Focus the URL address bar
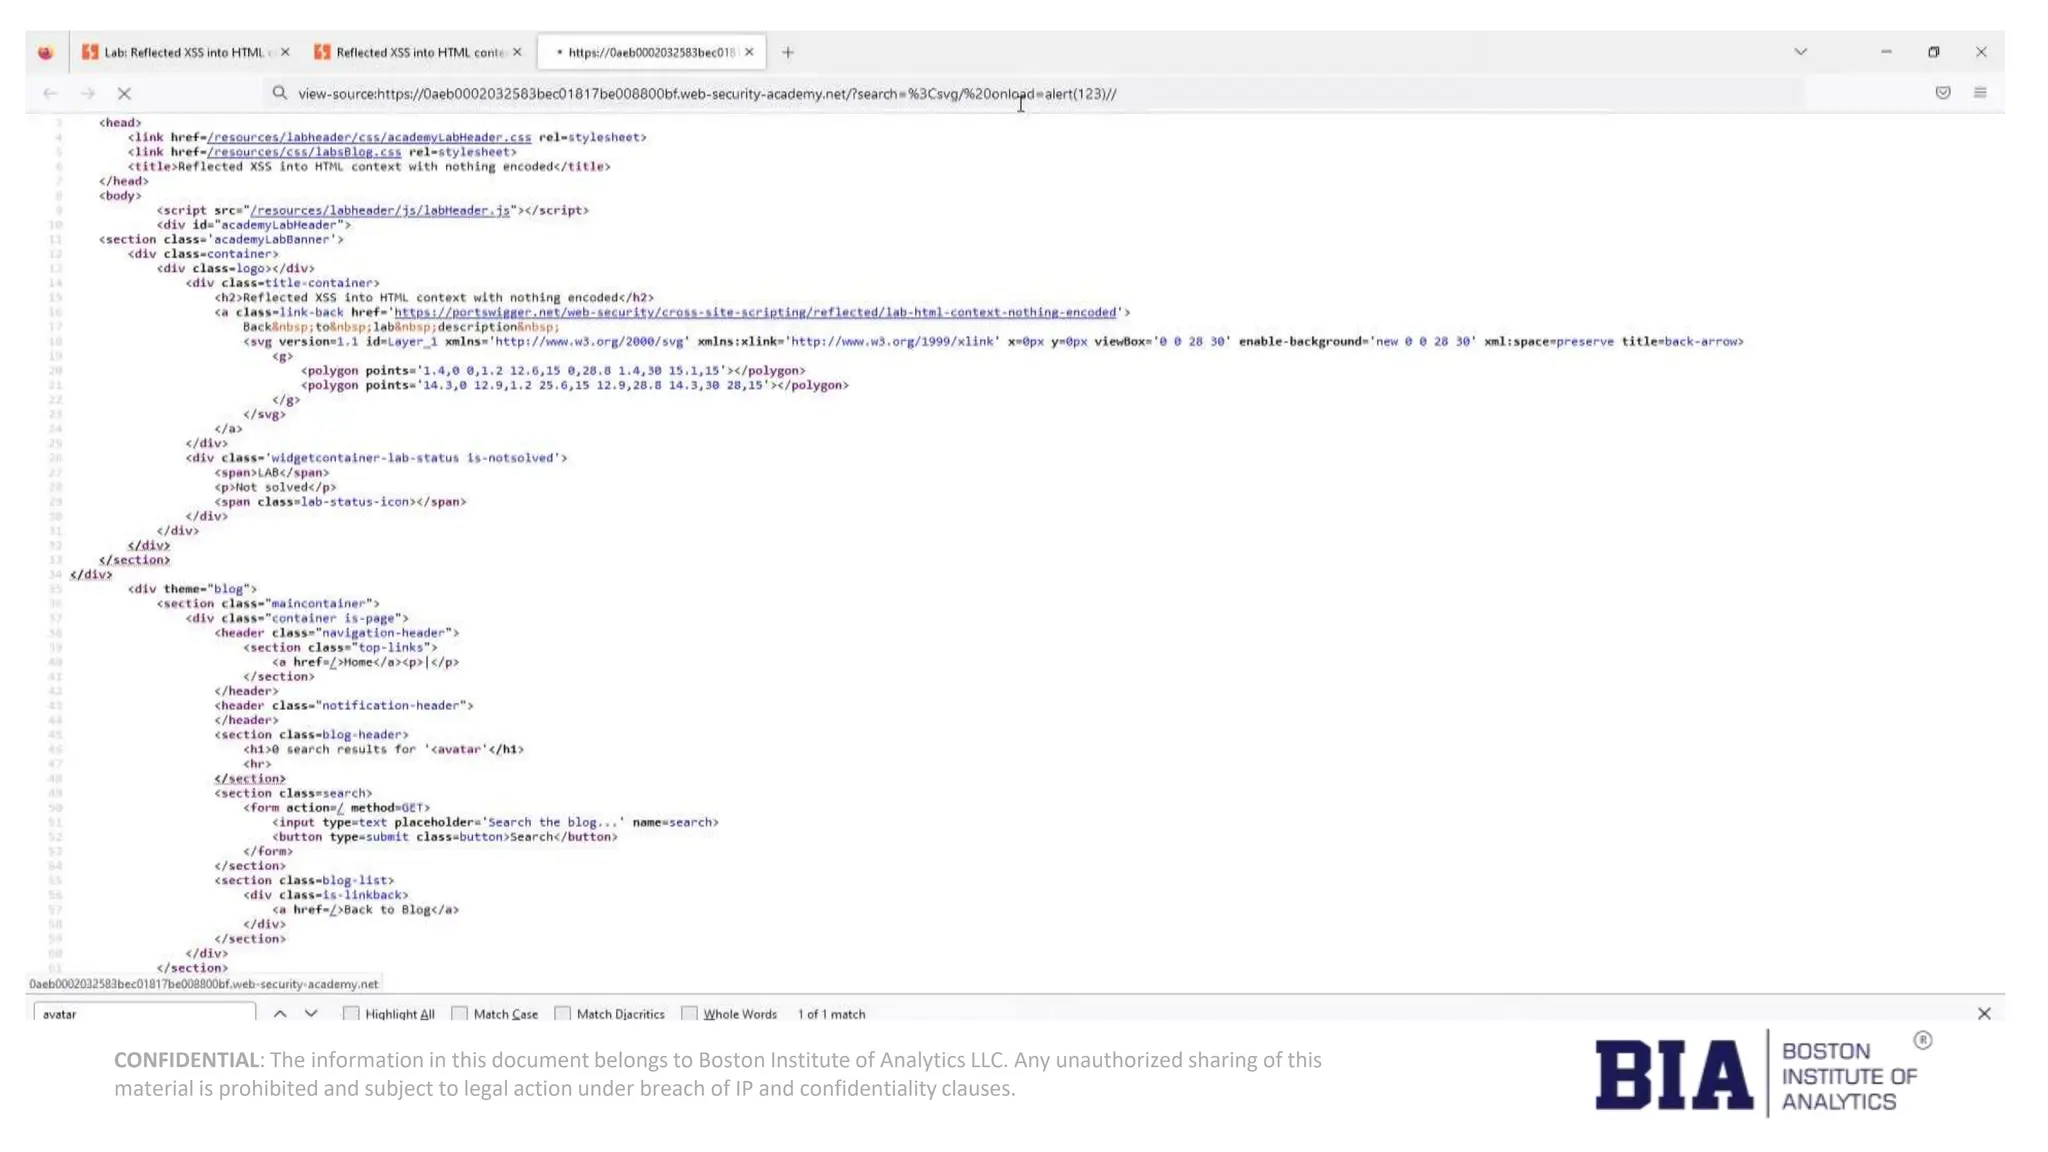This screenshot has height=1152, width=2048. [1032, 93]
